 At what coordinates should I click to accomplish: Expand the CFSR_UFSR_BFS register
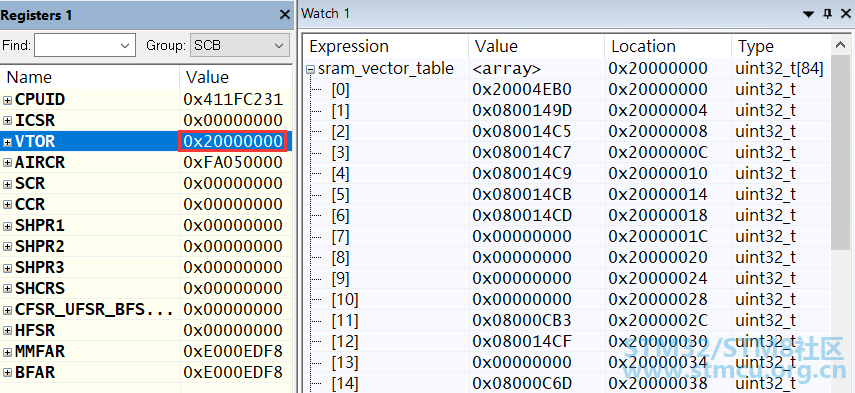pyautogui.click(x=8, y=310)
